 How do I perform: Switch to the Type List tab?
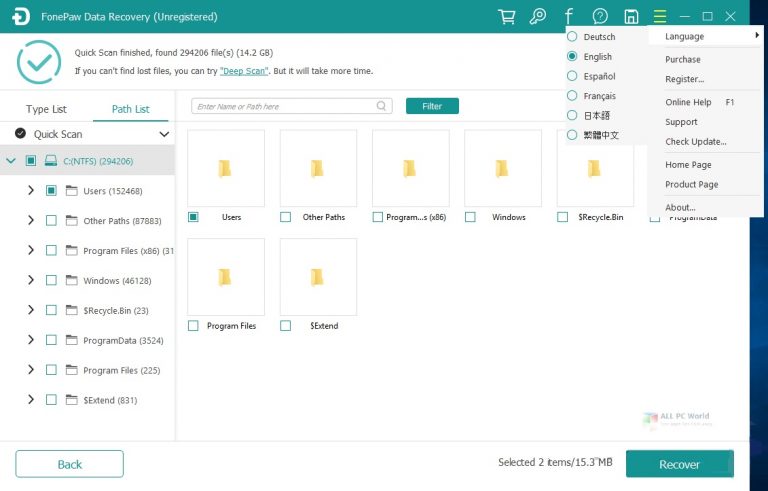(46, 109)
